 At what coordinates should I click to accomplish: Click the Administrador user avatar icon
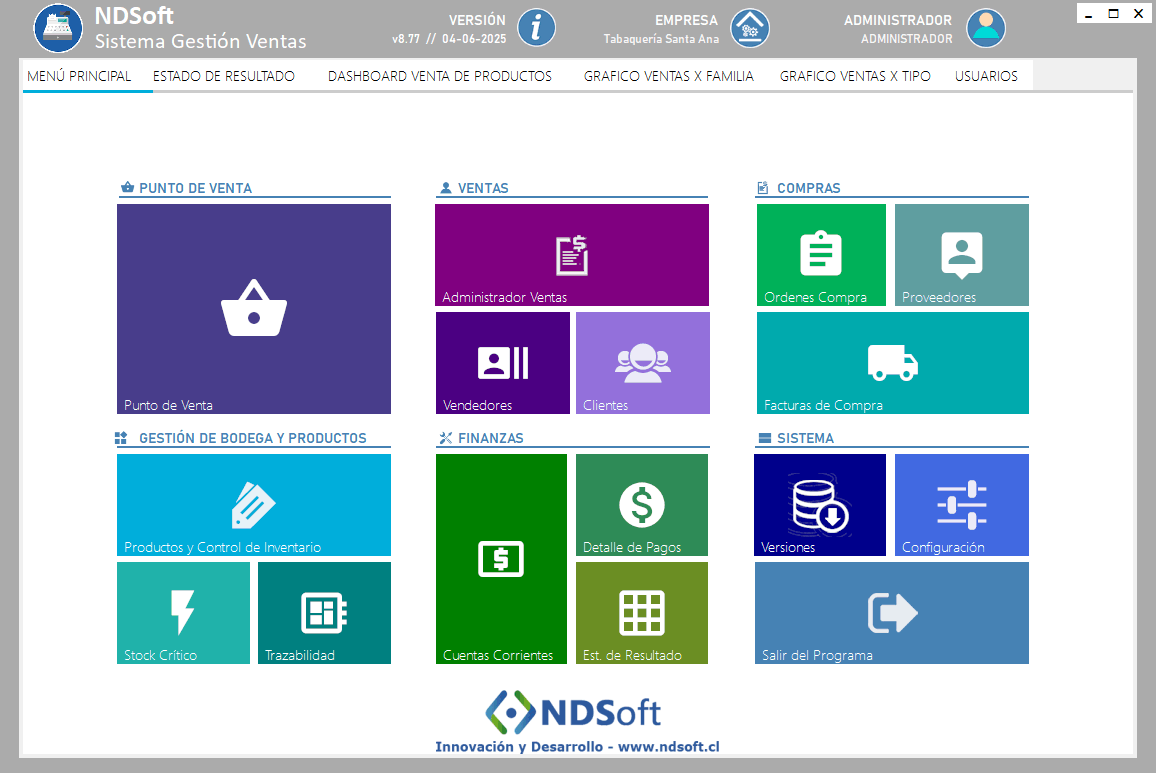(x=986, y=28)
